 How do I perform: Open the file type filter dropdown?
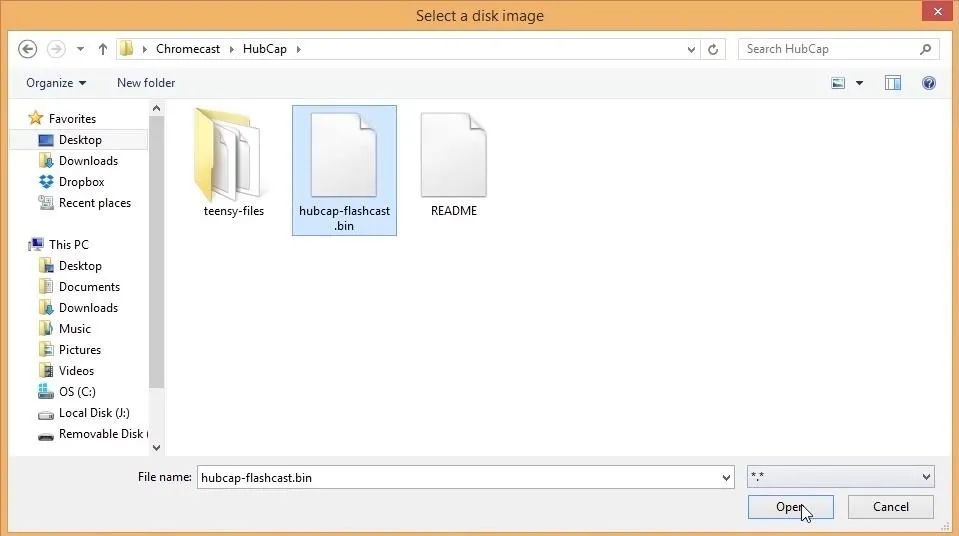coord(840,477)
